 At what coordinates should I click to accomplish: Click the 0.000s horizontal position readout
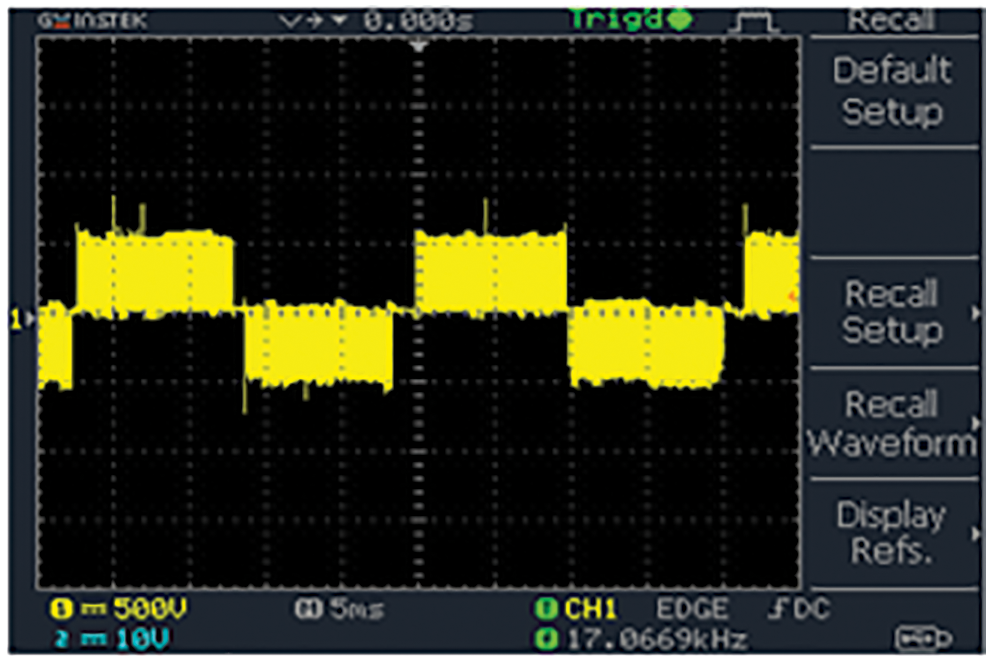tap(418, 20)
